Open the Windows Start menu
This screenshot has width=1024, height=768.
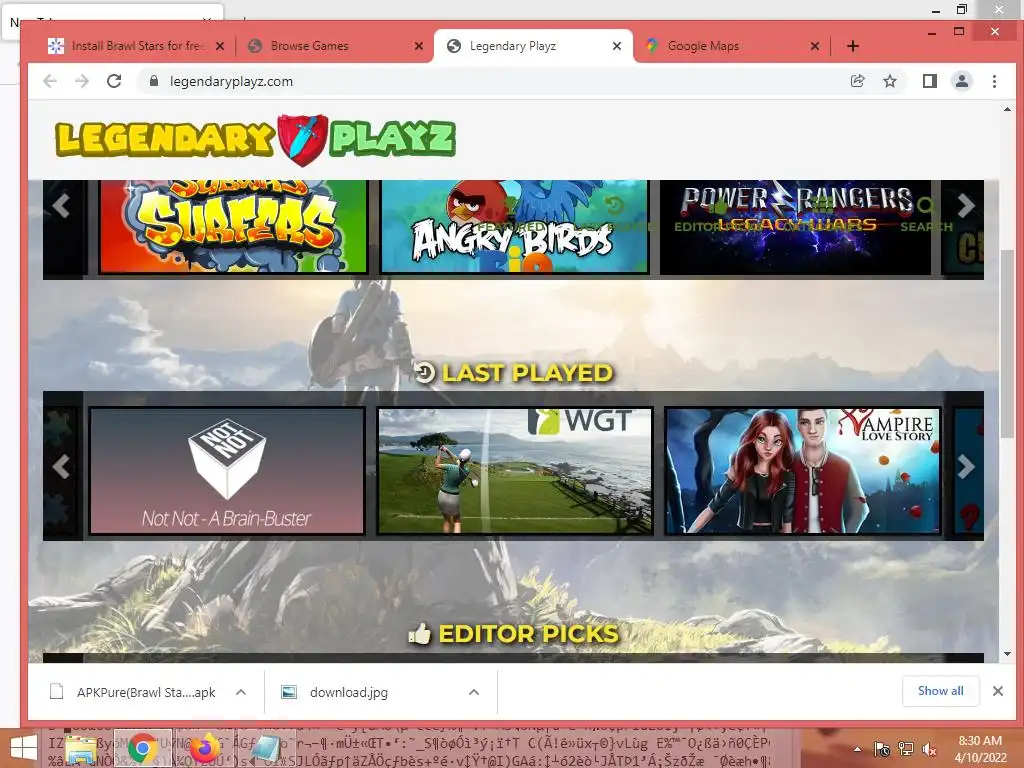23,748
